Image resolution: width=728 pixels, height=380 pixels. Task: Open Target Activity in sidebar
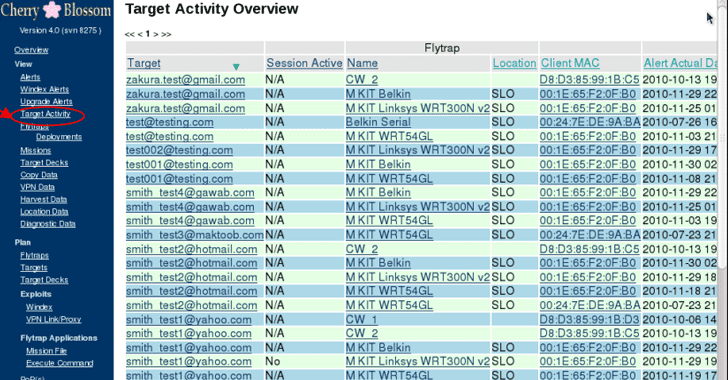46,114
